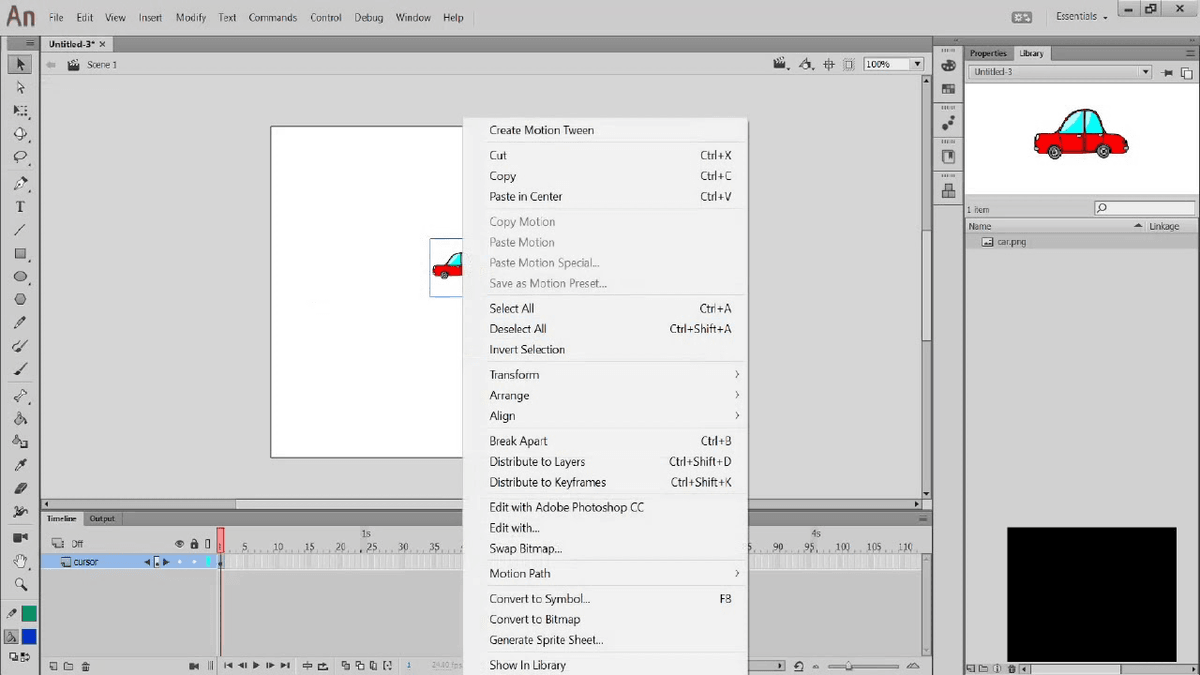Select the Subselection tool
1200x675 pixels.
[20, 88]
